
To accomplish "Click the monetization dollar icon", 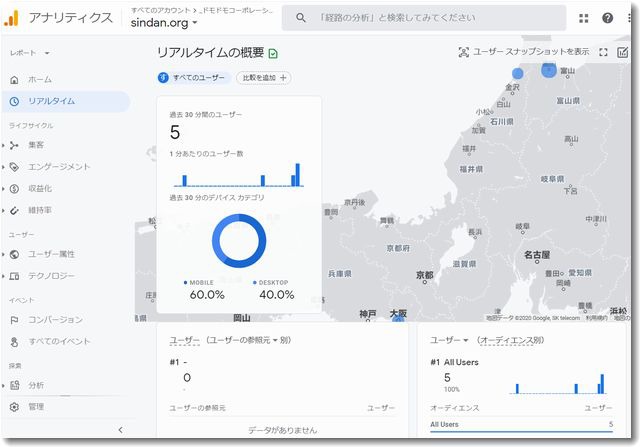I will coord(14,189).
